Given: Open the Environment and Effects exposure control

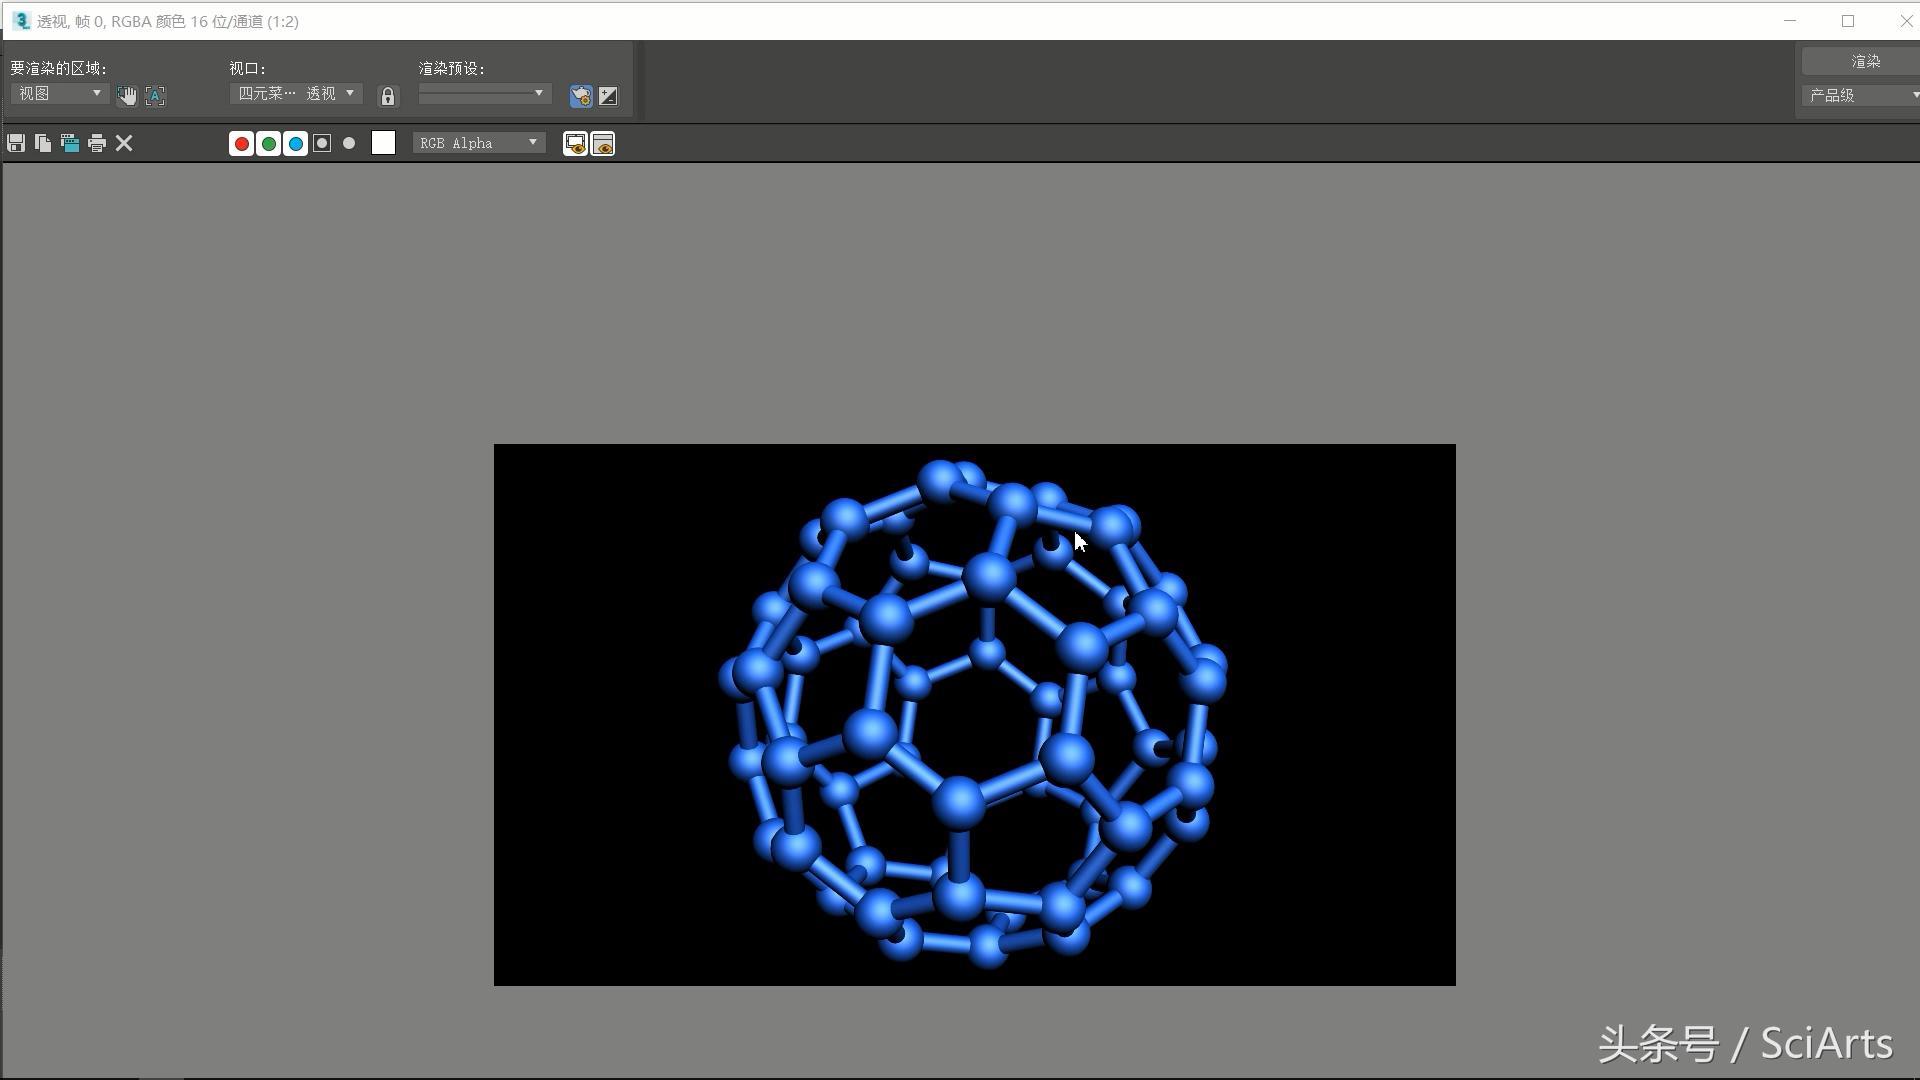Looking at the screenshot, I should pos(607,96).
